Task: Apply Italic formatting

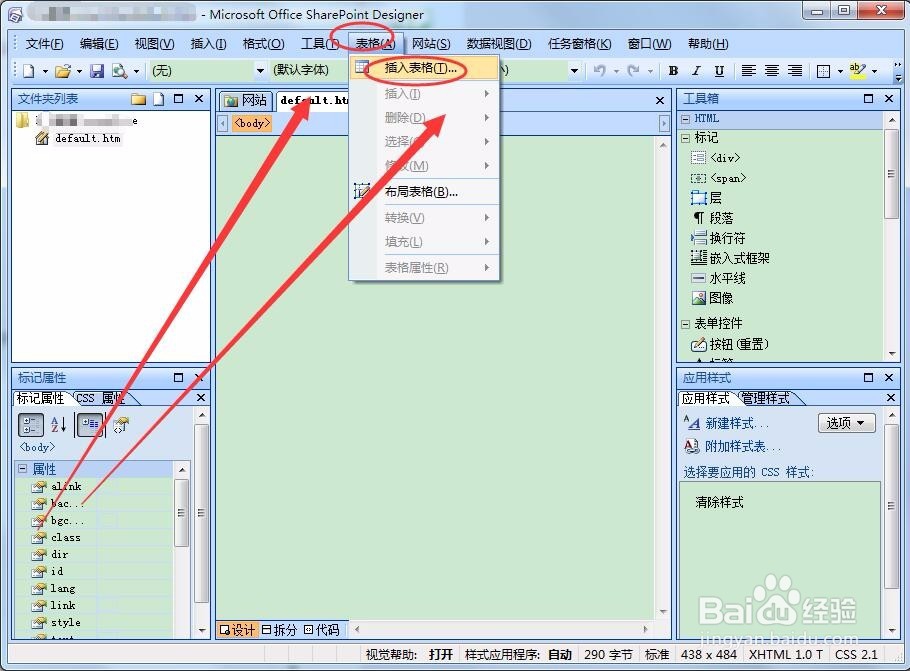Action: (x=696, y=71)
